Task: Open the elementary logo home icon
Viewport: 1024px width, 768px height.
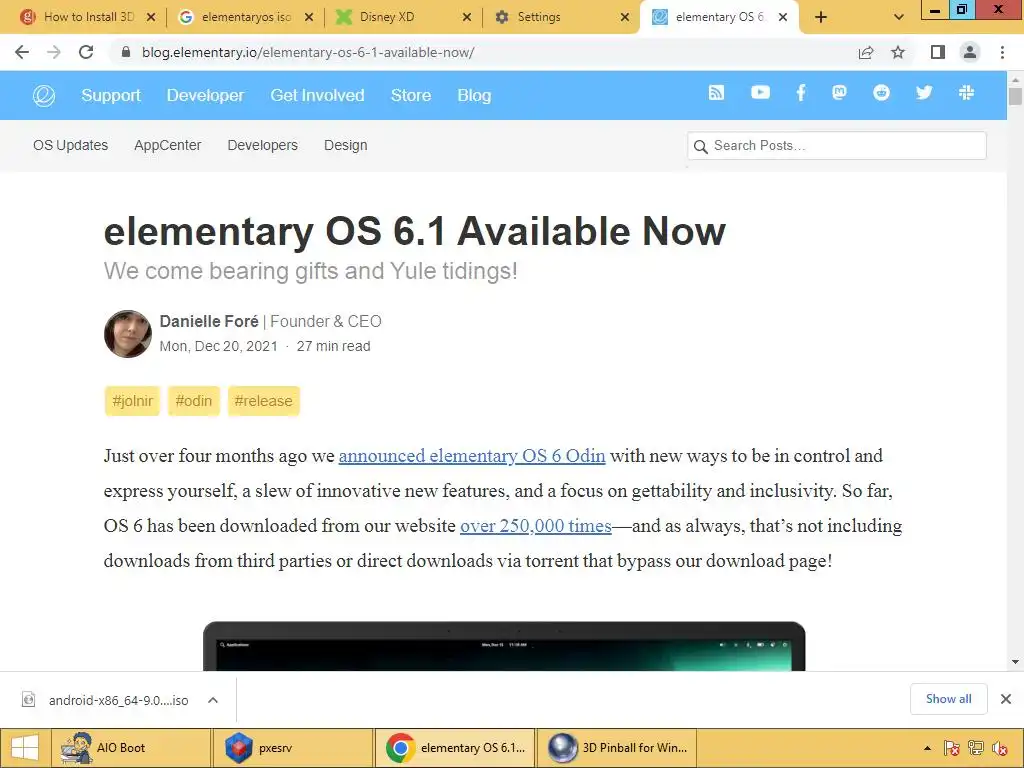Action: (x=44, y=95)
